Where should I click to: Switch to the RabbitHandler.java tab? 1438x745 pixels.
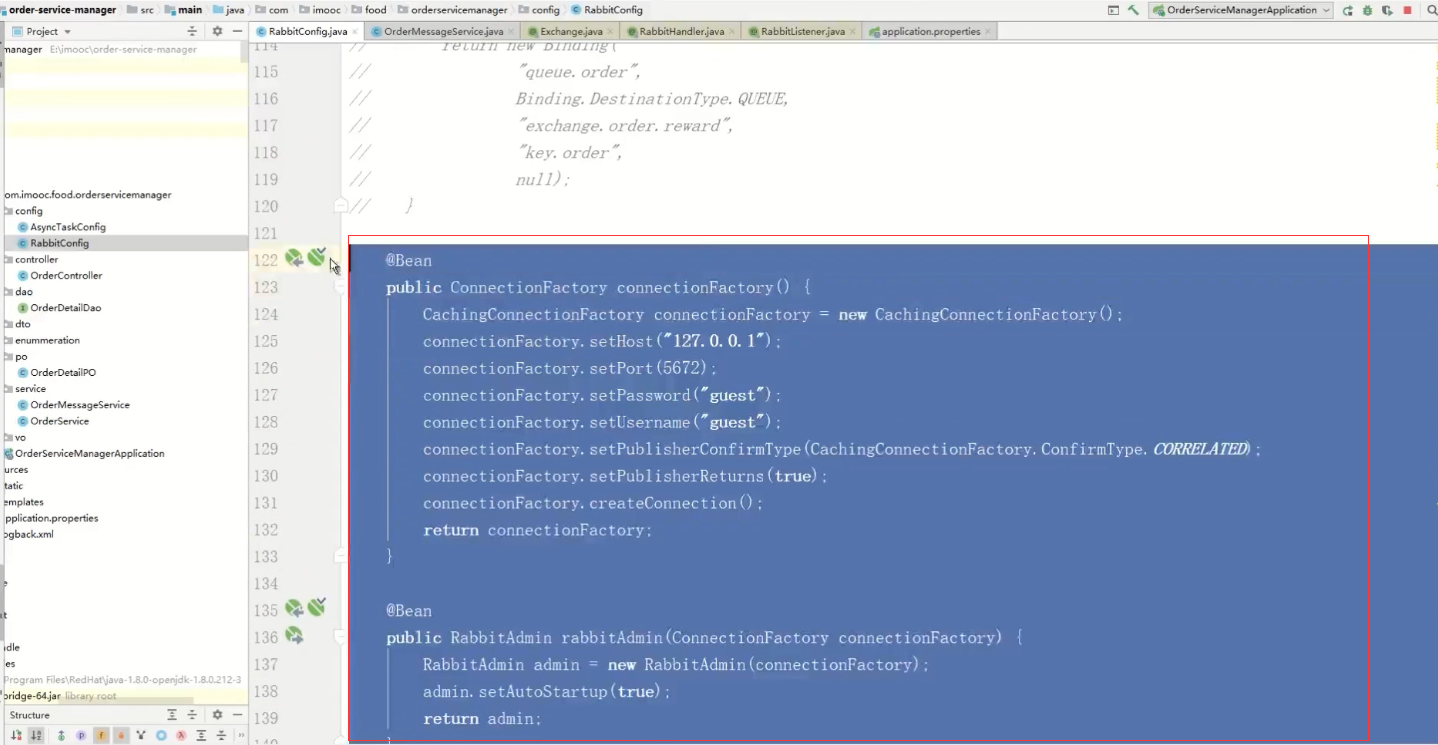[681, 31]
